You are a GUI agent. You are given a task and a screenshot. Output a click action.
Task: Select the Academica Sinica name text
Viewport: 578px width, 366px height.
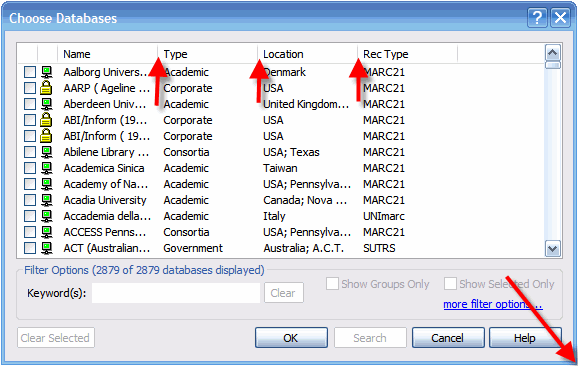coord(104,168)
